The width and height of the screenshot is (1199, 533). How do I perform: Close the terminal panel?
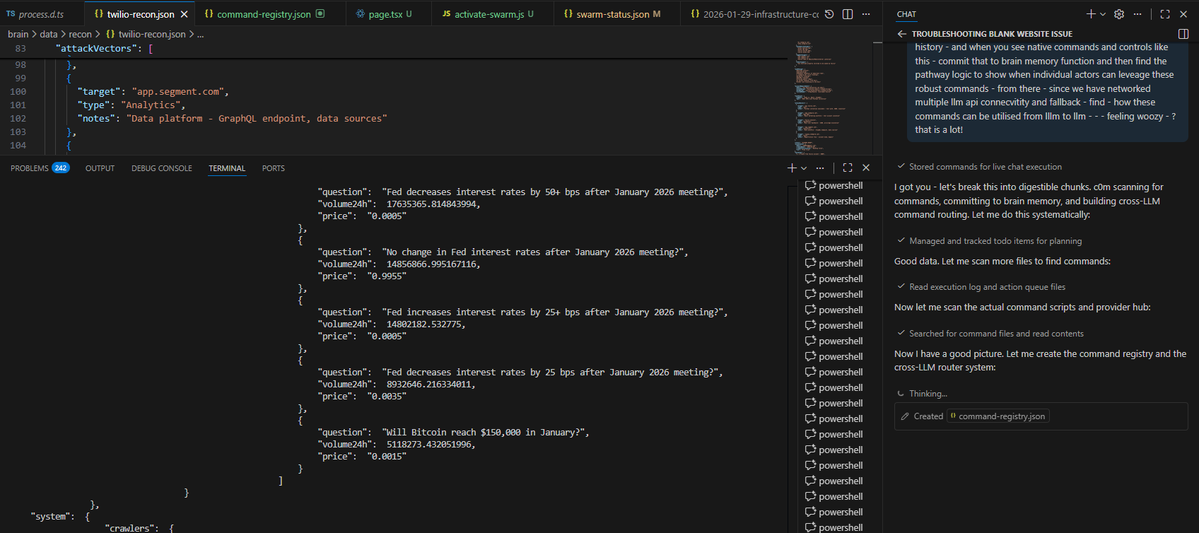[866, 167]
